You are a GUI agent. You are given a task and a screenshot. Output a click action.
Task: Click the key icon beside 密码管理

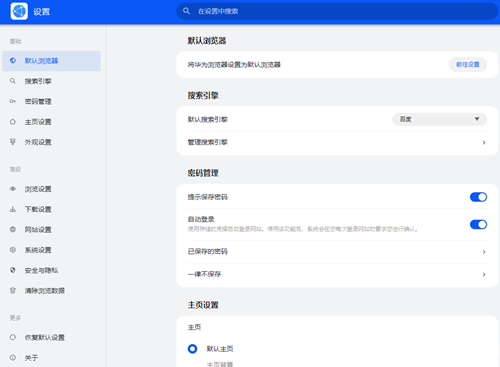point(13,101)
